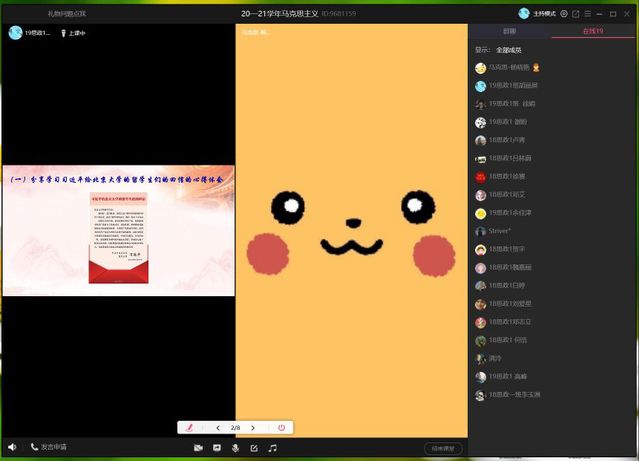Toggle the microphone icon
Image resolution: width=639 pixels, height=461 pixels.
coord(235,448)
